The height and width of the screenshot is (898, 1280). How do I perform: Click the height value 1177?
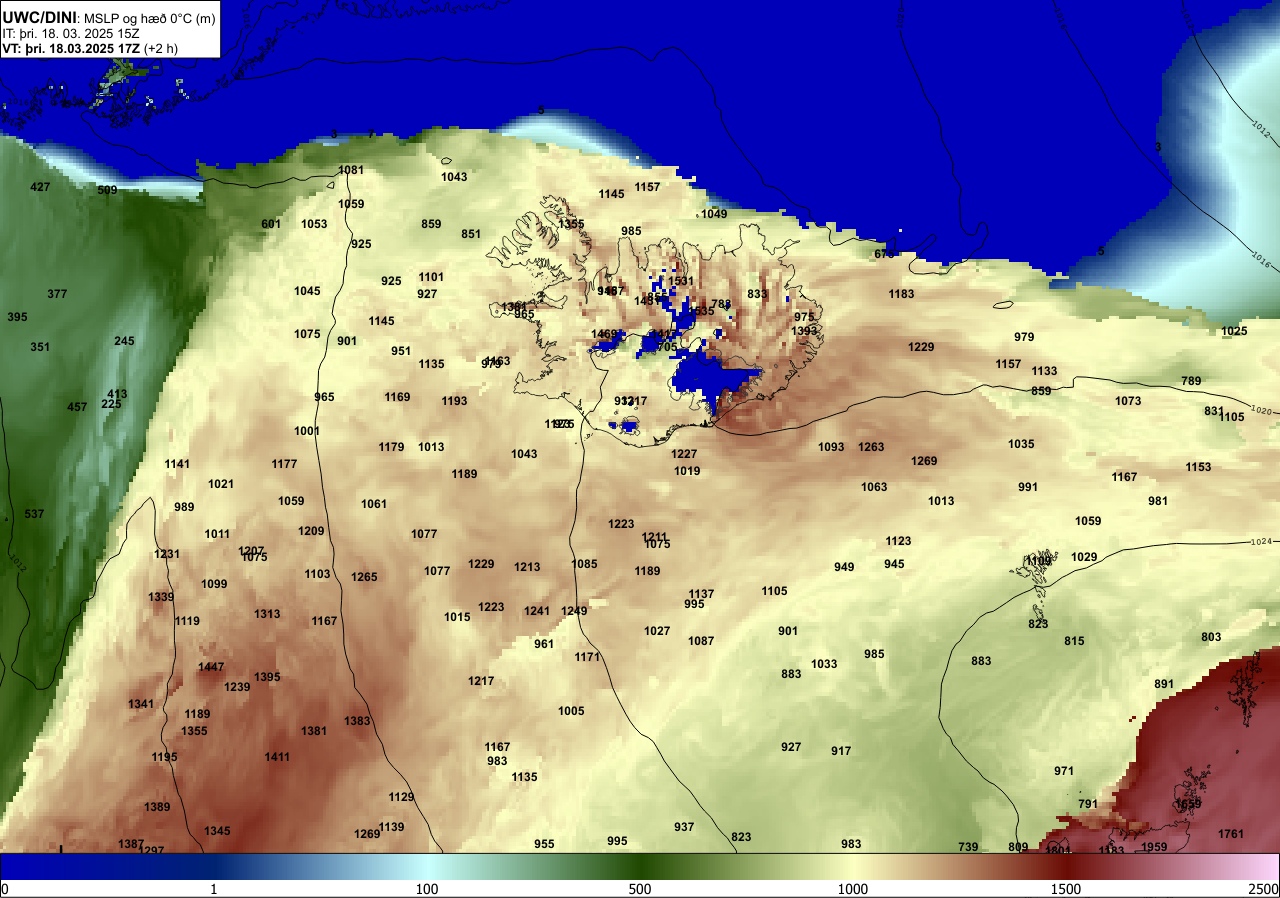(284, 464)
